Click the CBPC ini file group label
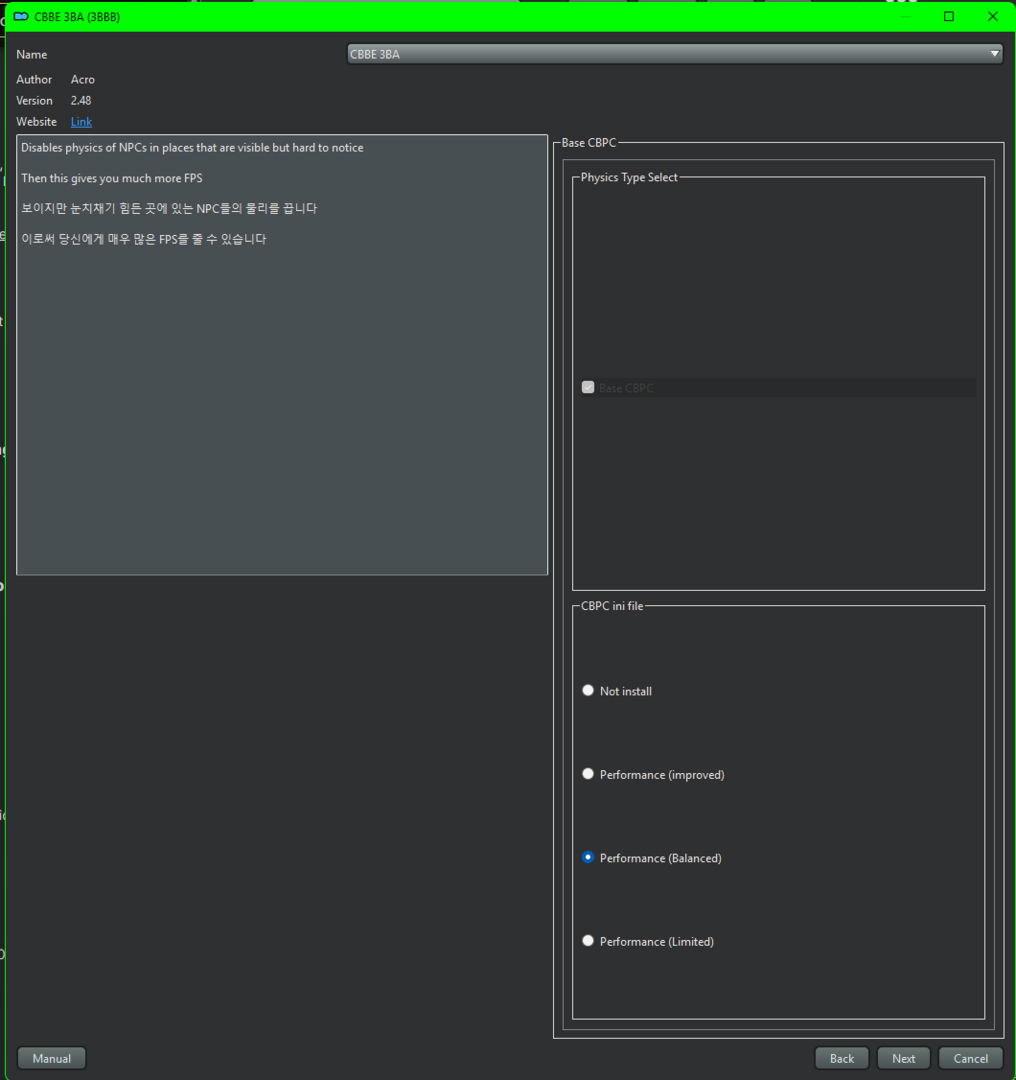 point(612,606)
